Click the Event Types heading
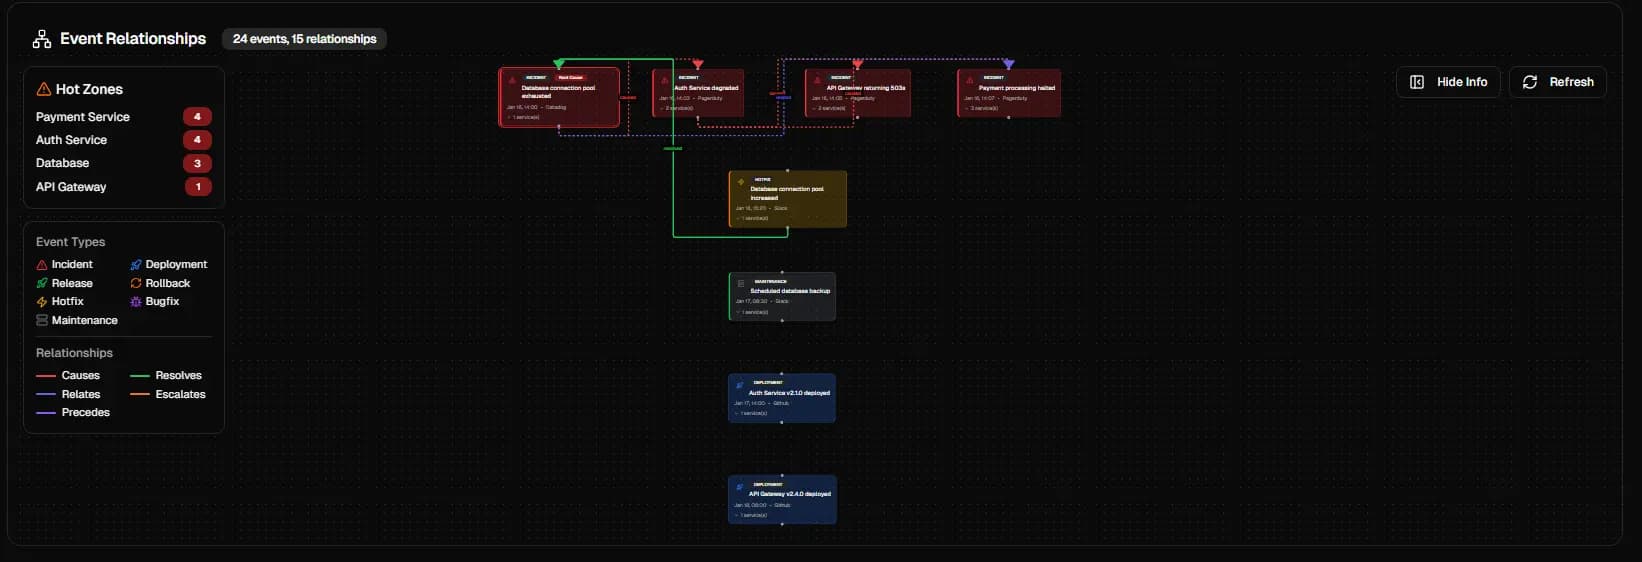The image size is (1642, 562). coord(70,242)
